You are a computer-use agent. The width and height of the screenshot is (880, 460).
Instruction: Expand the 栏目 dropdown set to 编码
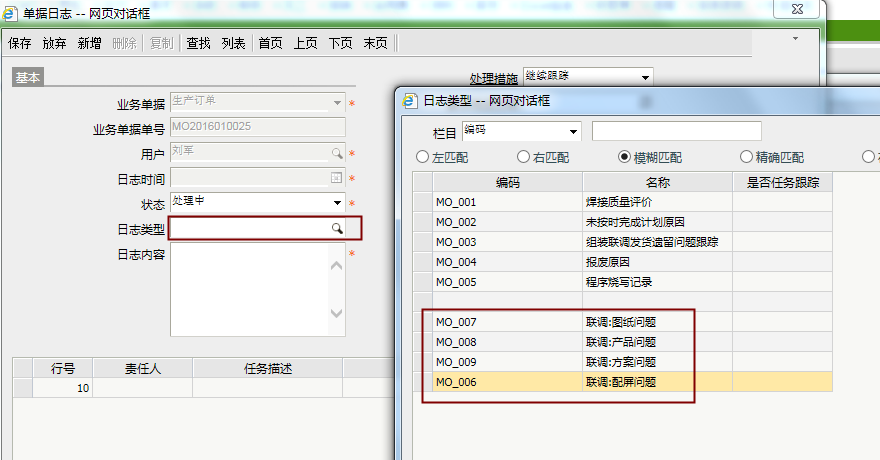point(573,131)
